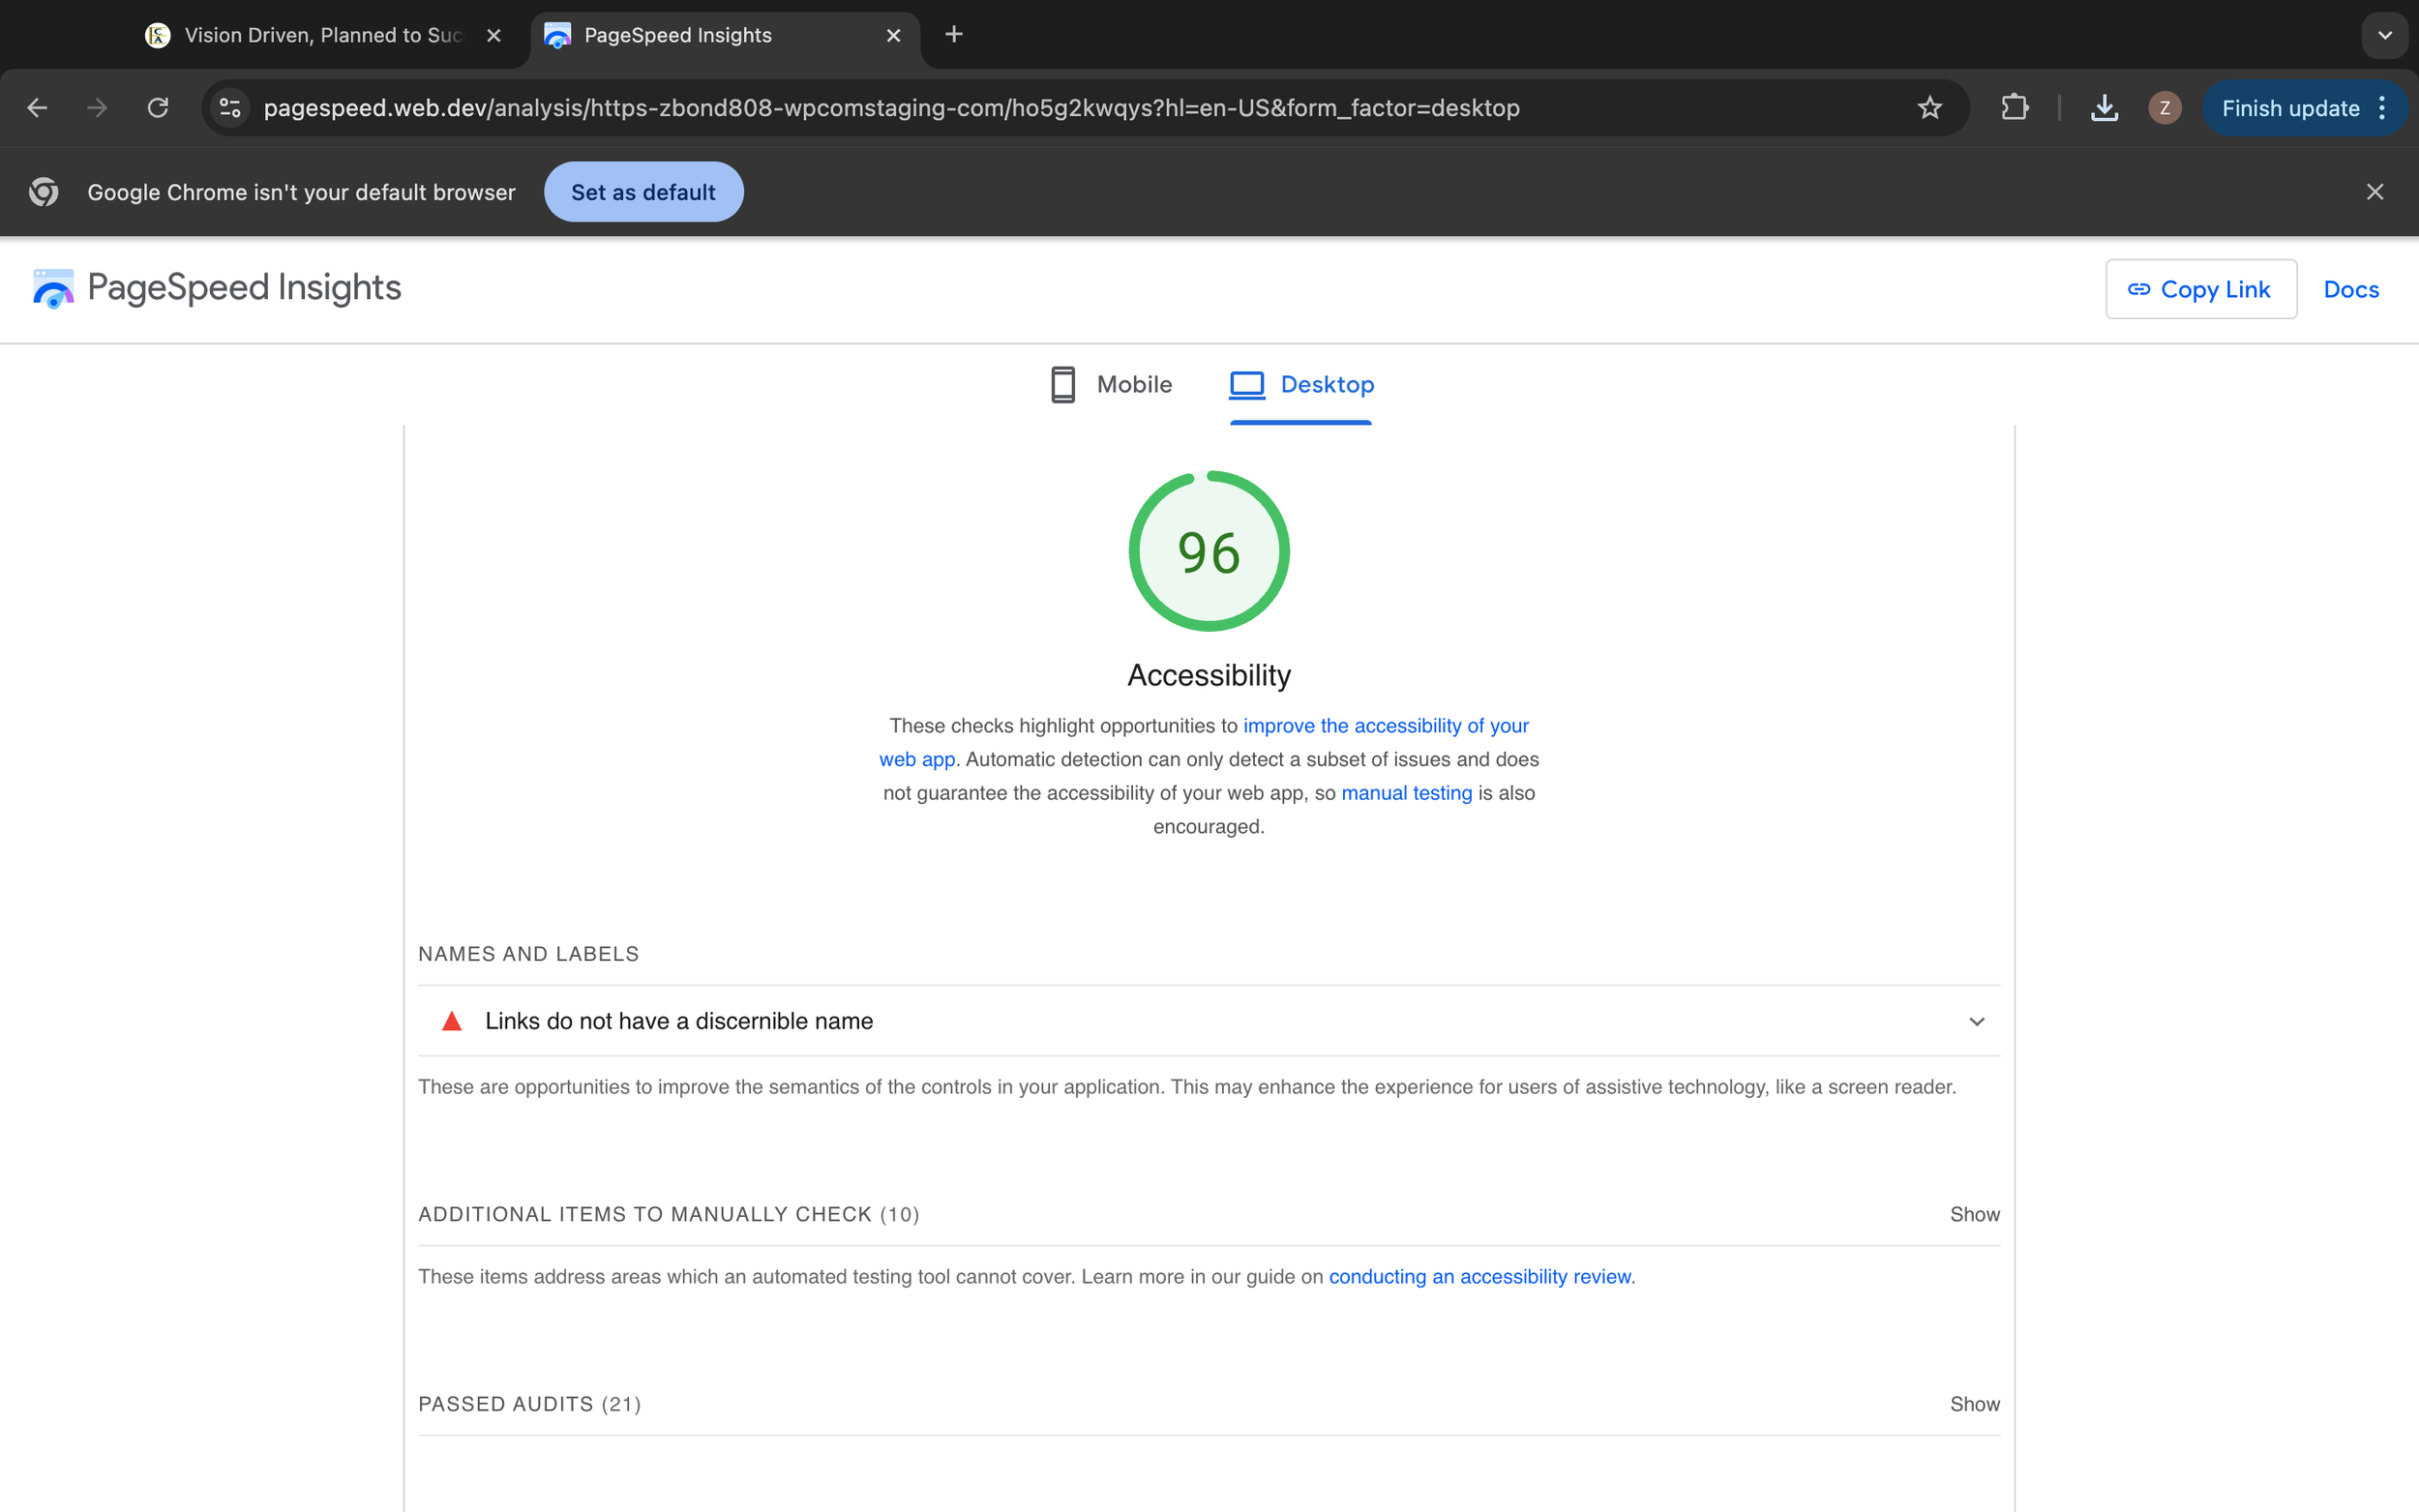Switch to the Mobile tab

coord(1111,385)
